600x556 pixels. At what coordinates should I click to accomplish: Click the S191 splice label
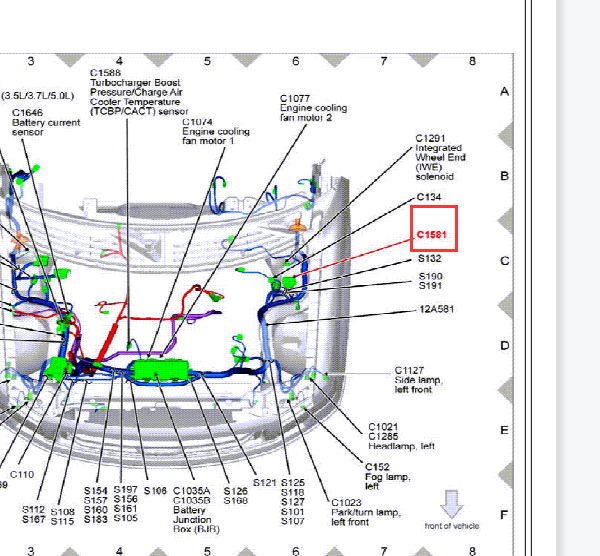(430, 285)
